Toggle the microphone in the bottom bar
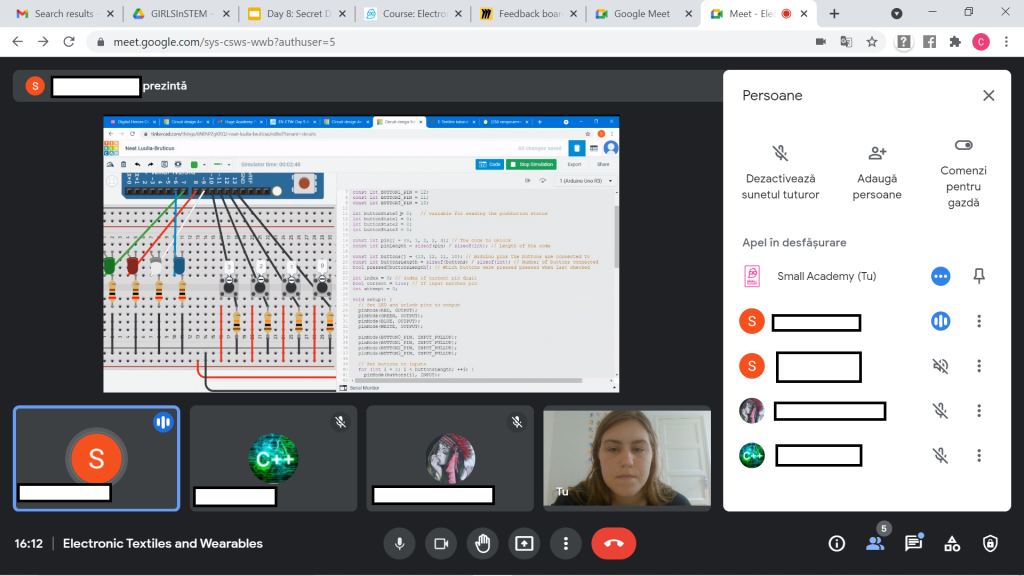The width and height of the screenshot is (1024, 576). pos(399,543)
